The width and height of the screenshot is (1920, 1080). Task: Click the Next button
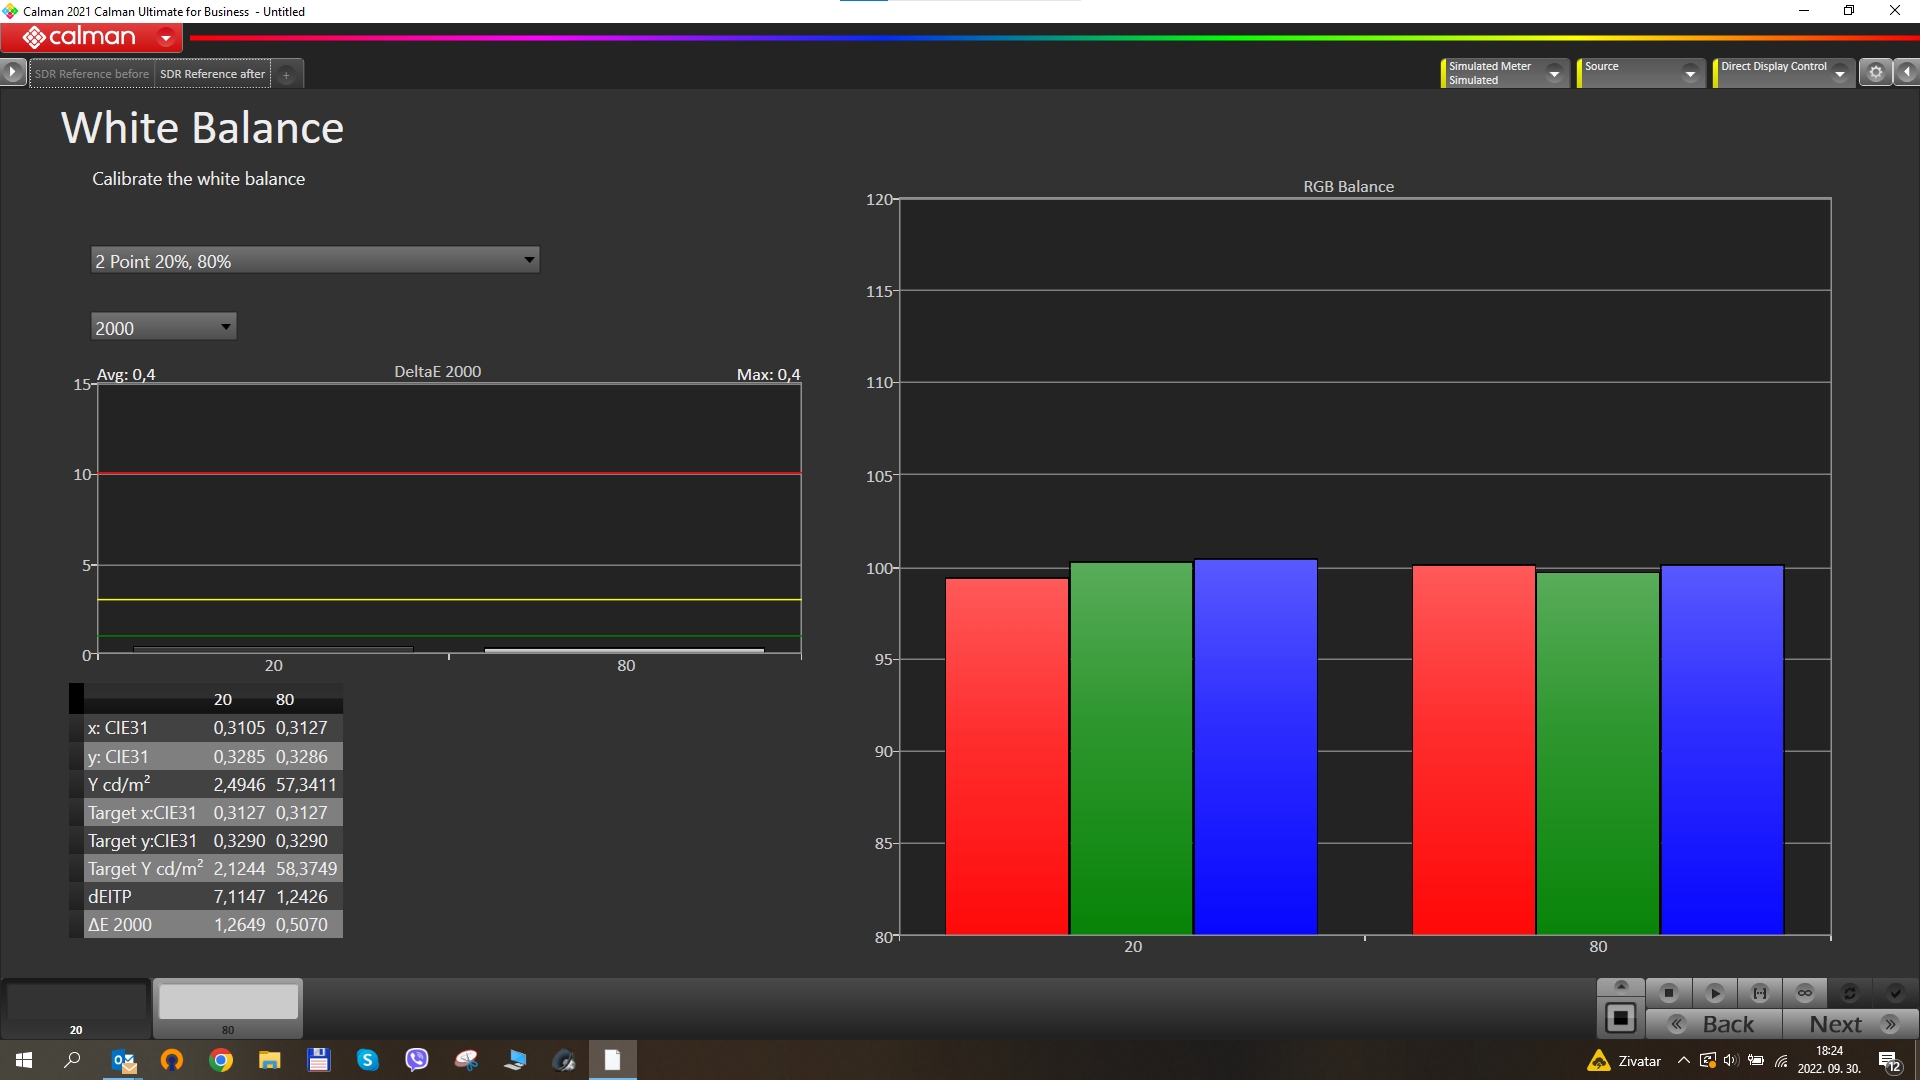point(1850,1024)
